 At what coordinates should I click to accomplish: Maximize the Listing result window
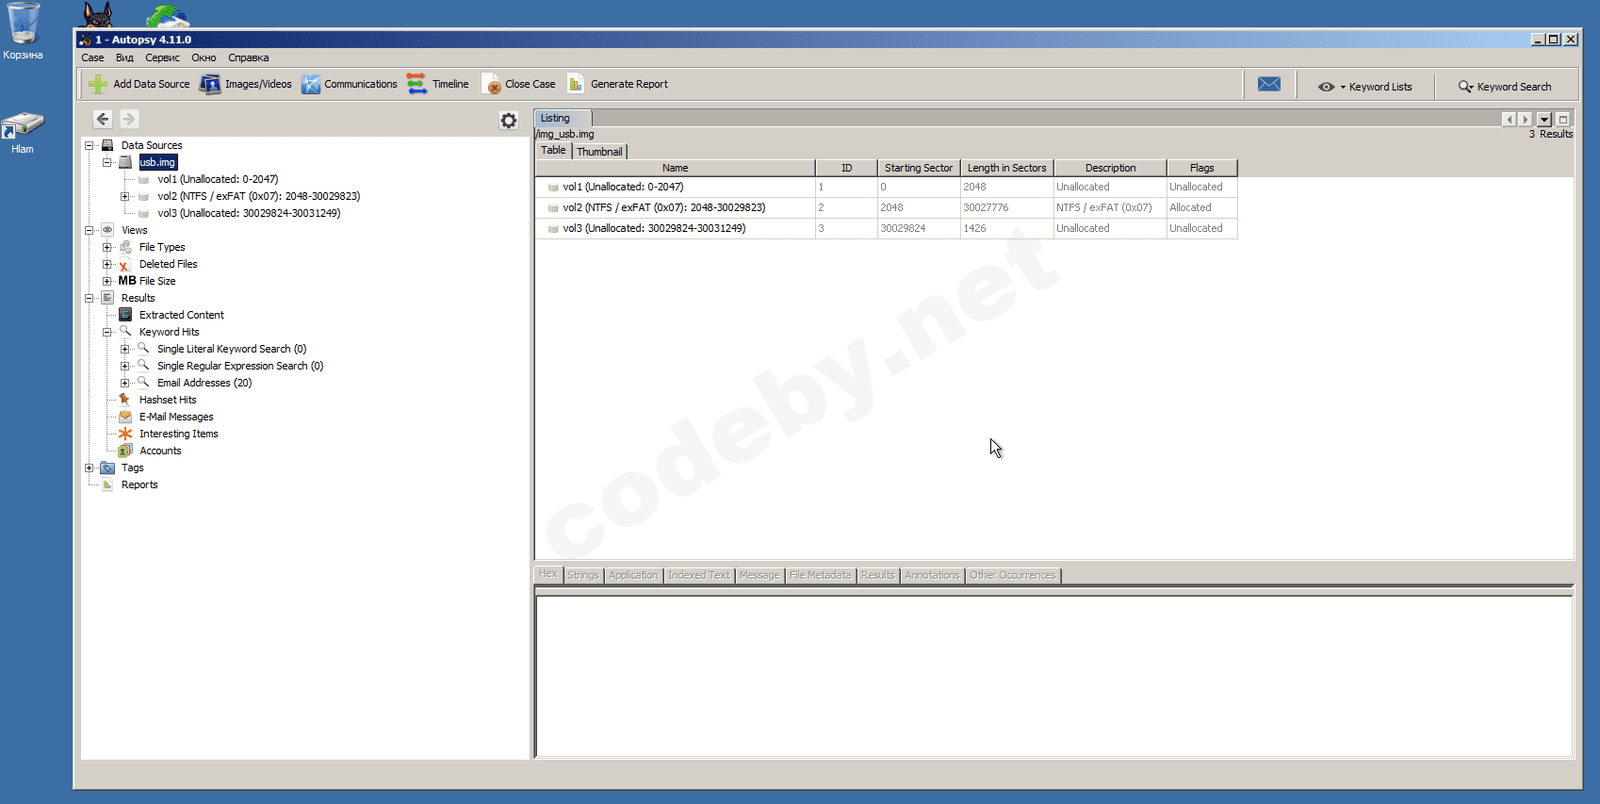(1563, 119)
